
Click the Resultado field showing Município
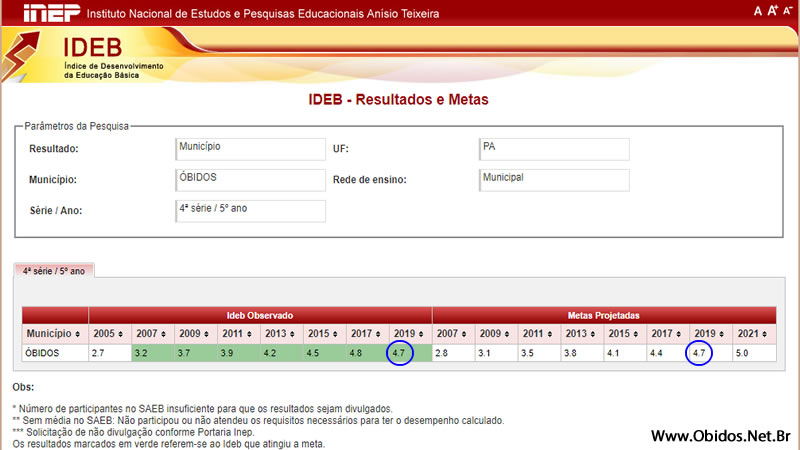(251, 149)
